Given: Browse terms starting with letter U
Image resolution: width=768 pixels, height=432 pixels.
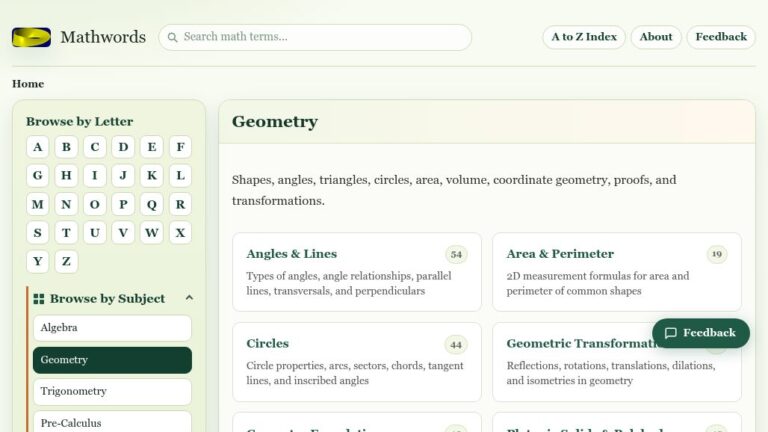Looking at the screenshot, I should [x=95, y=233].
